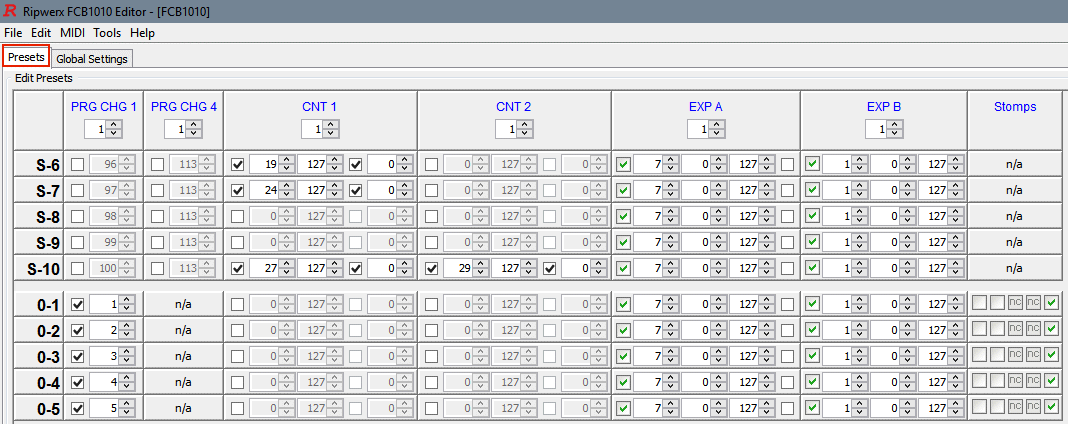1068x424 pixels.
Task: Click the Stomps n/a cell in row S-7
Action: point(1014,191)
